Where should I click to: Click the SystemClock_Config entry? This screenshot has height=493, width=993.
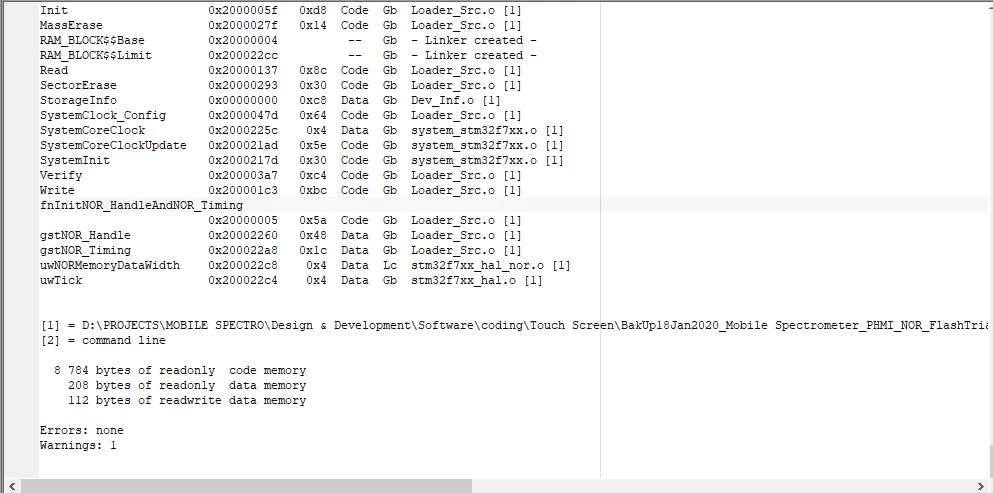(x=103, y=115)
